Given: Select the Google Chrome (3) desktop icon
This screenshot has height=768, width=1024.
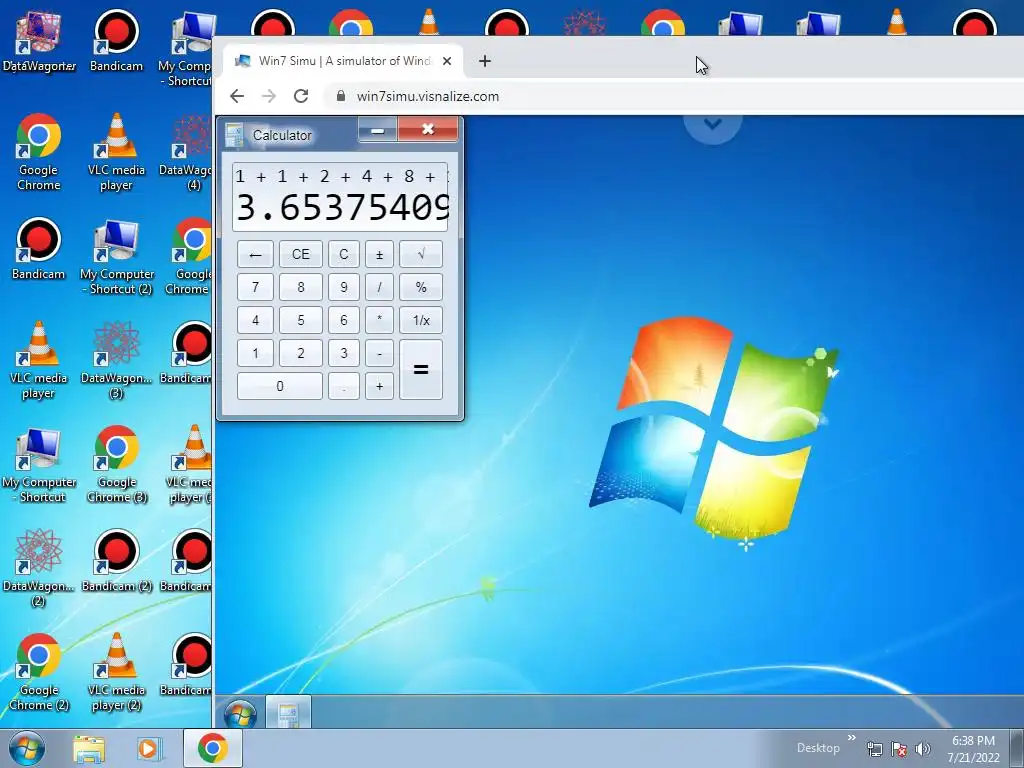Looking at the screenshot, I should [x=117, y=464].
